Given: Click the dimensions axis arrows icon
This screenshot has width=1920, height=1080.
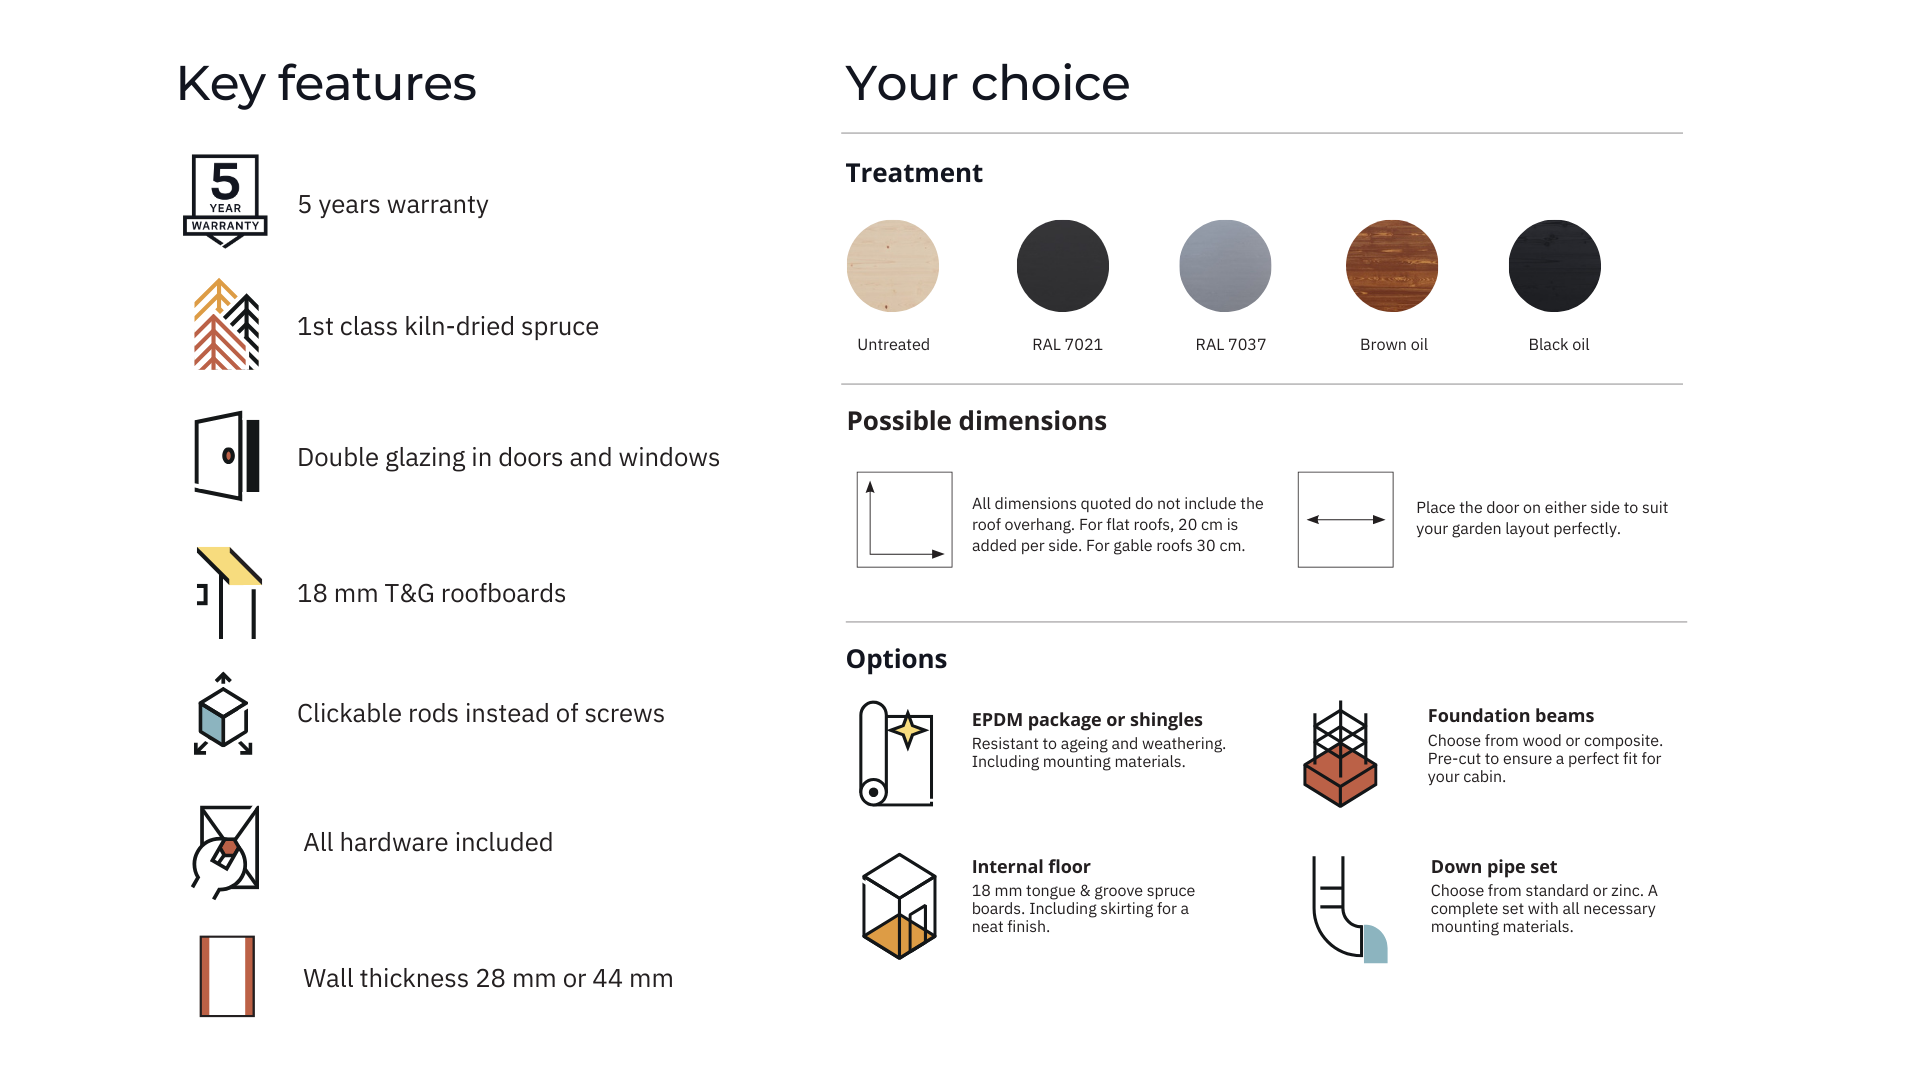Looking at the screenshot, I should tap(904, 520).
